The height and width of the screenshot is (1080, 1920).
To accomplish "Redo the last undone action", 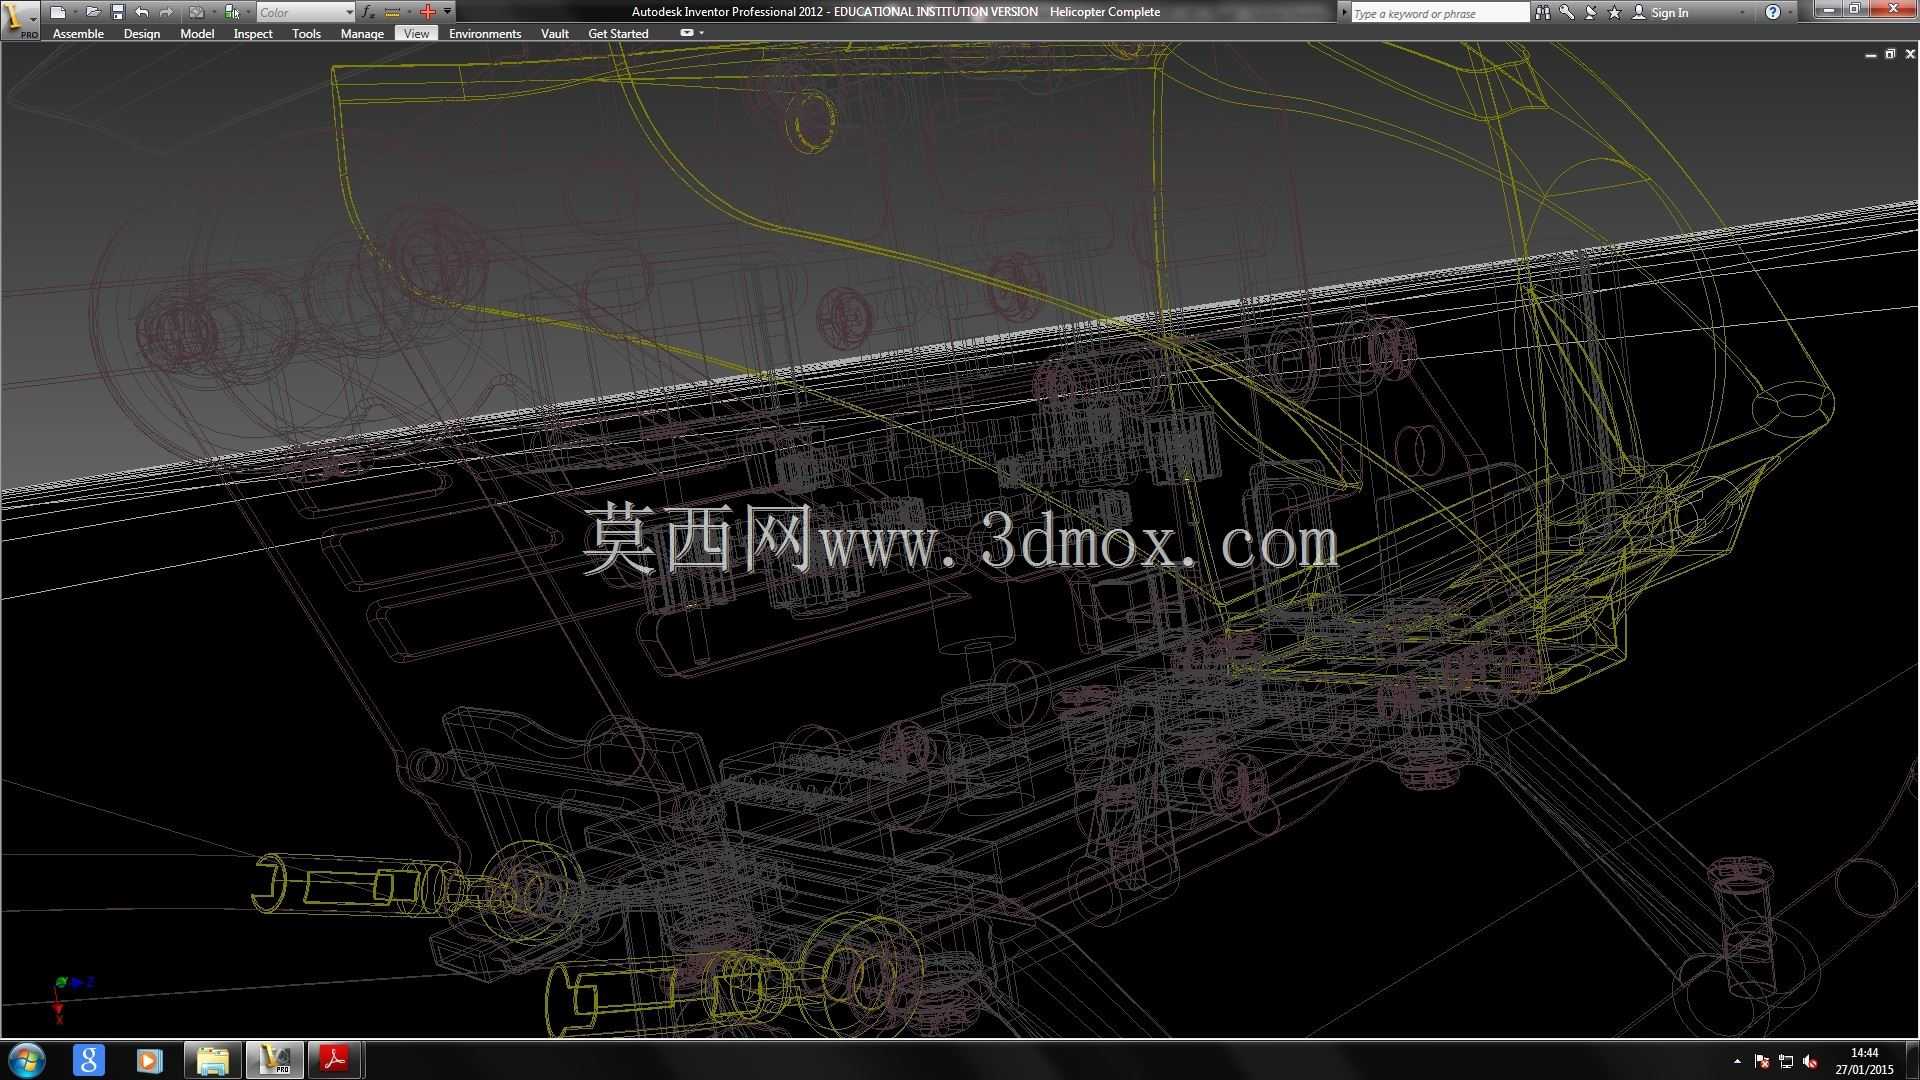I will 166,12.
